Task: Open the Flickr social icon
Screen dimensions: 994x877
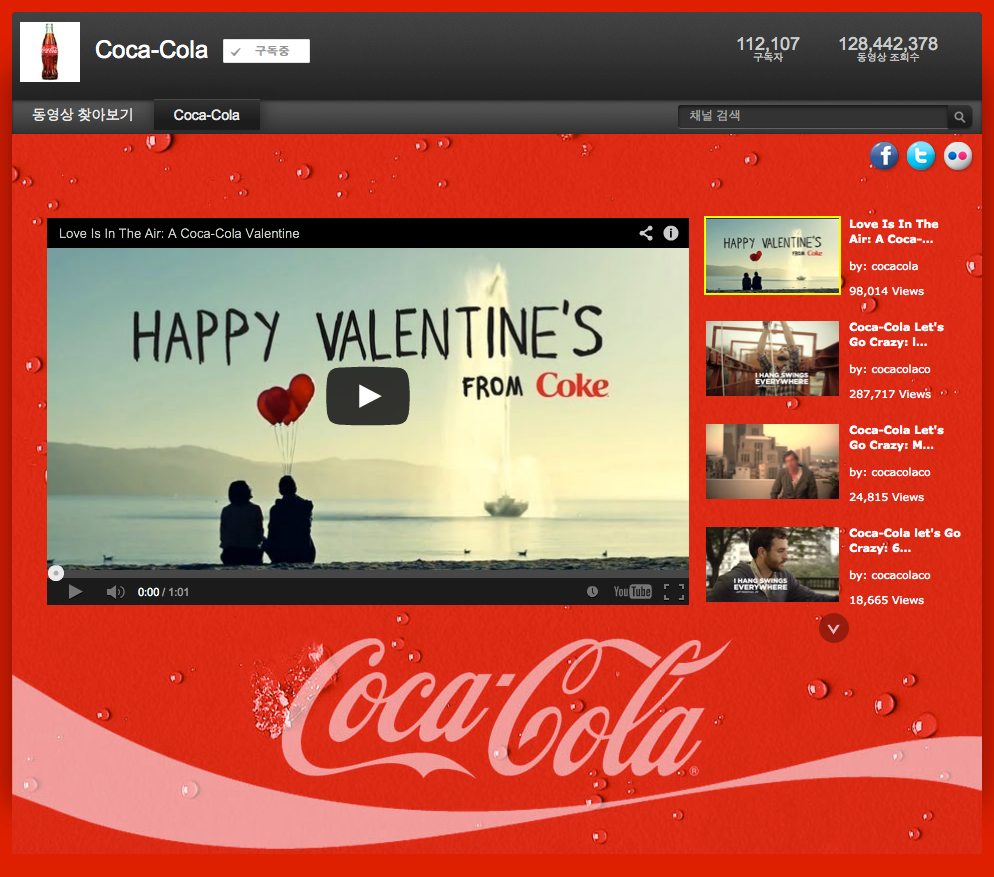Action: 957,156
